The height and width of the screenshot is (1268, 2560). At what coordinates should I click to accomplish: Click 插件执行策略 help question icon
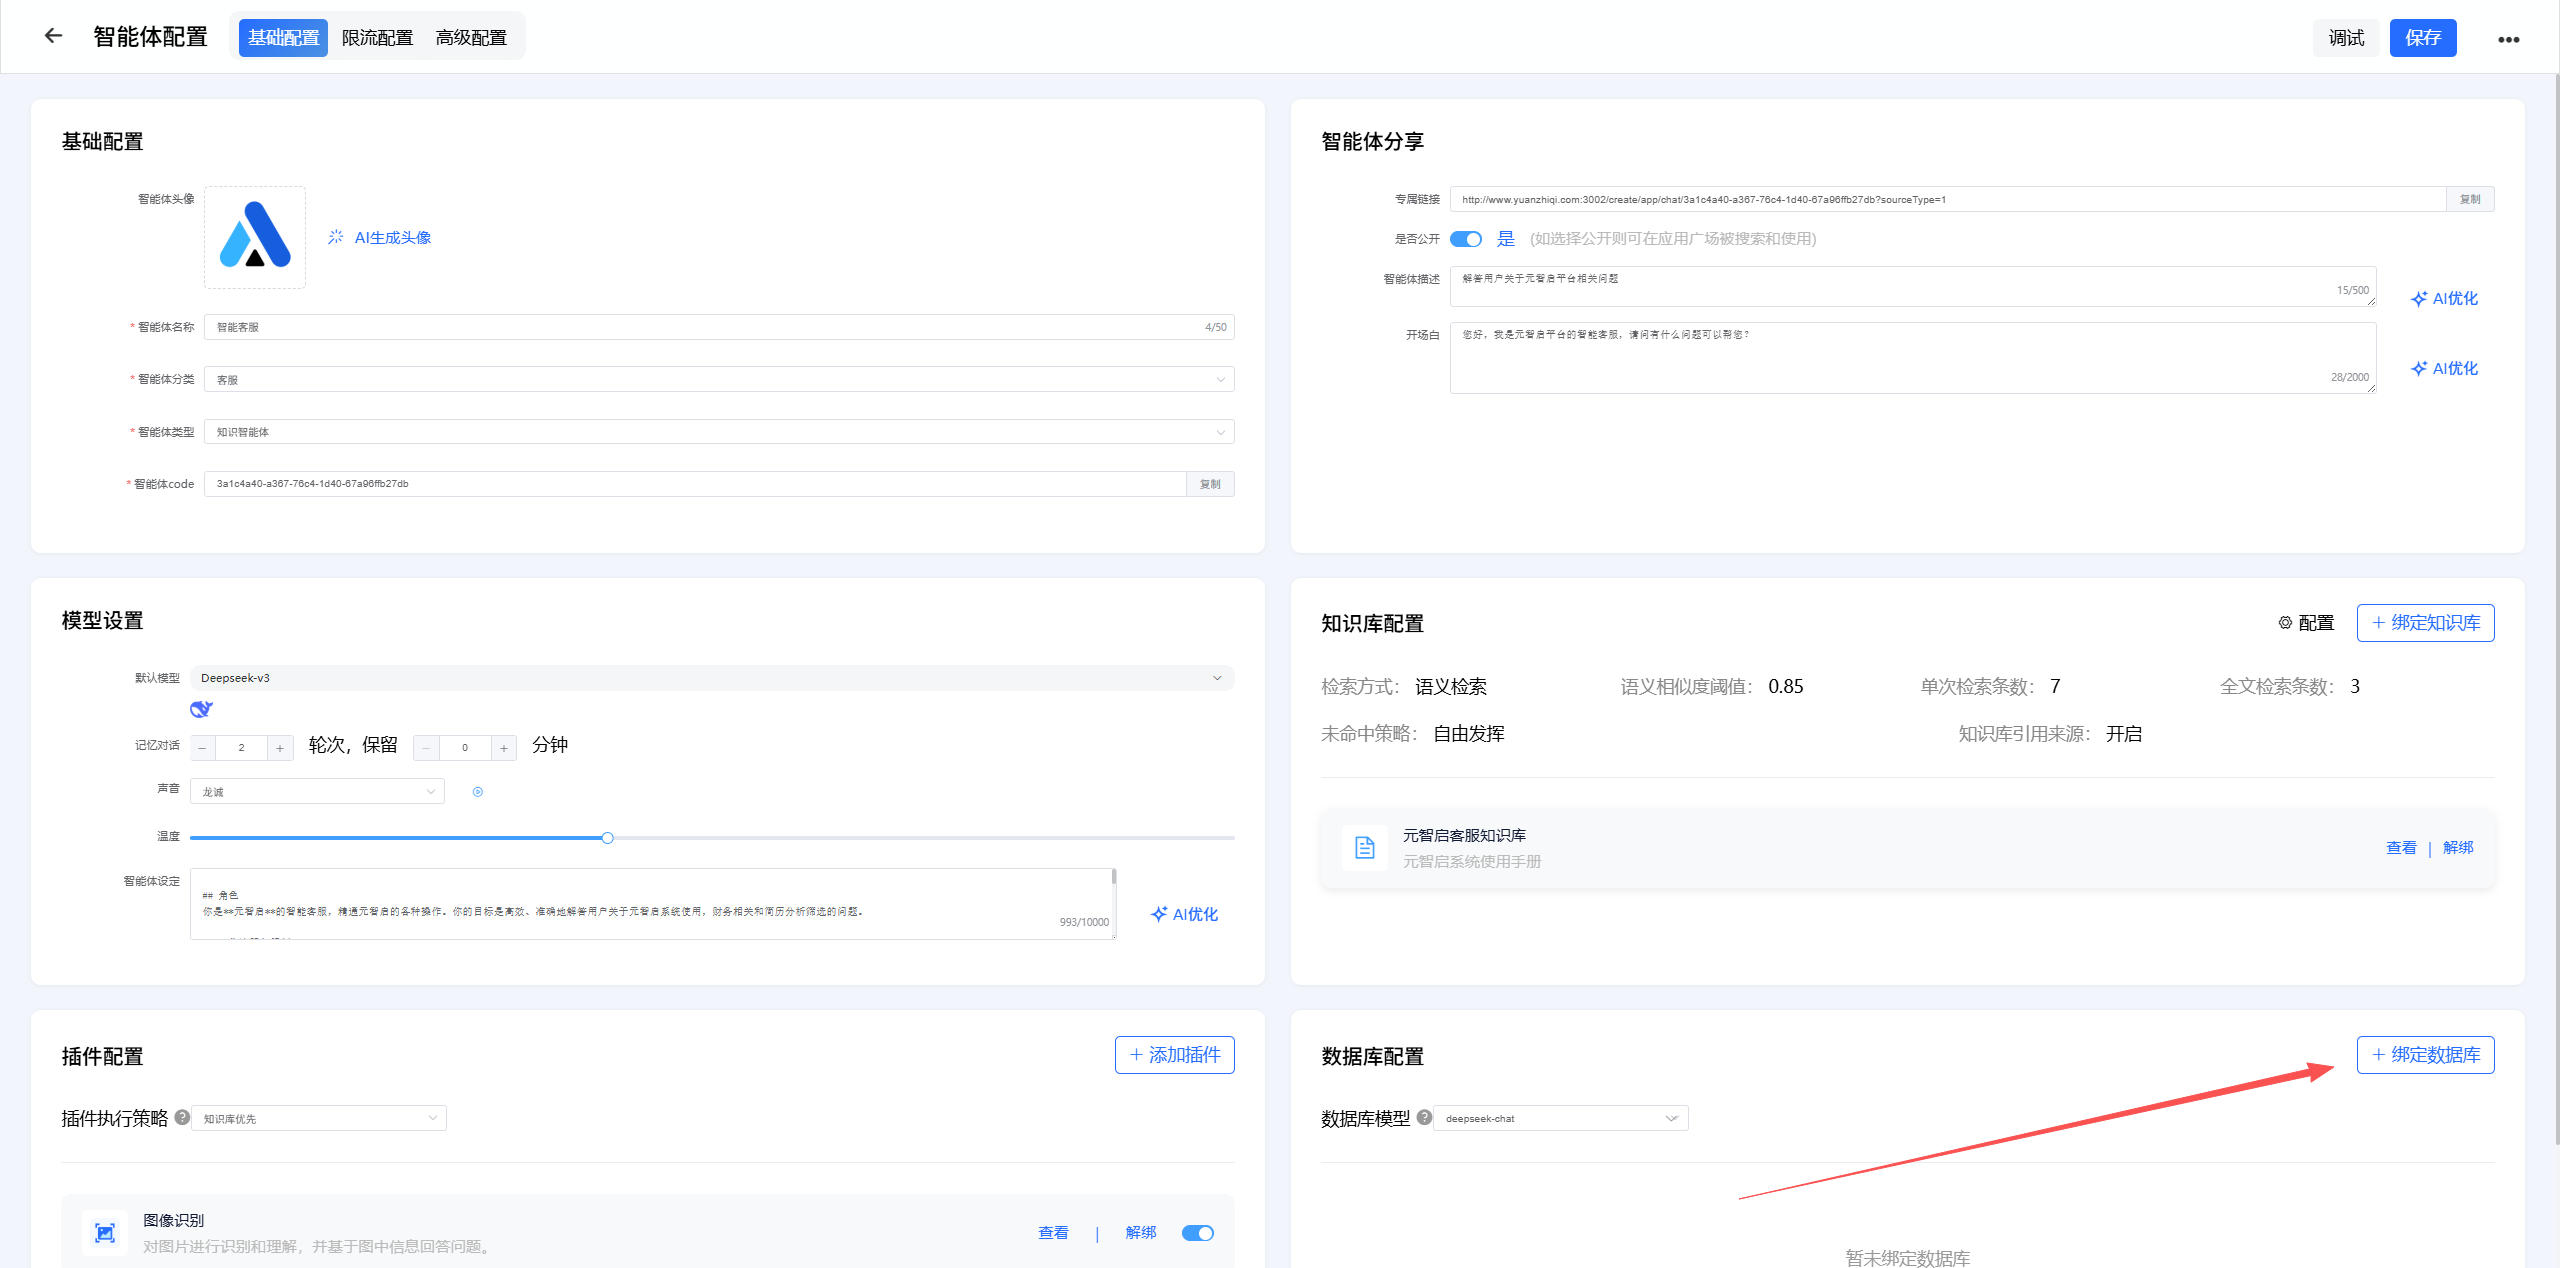pos(182,1117)
